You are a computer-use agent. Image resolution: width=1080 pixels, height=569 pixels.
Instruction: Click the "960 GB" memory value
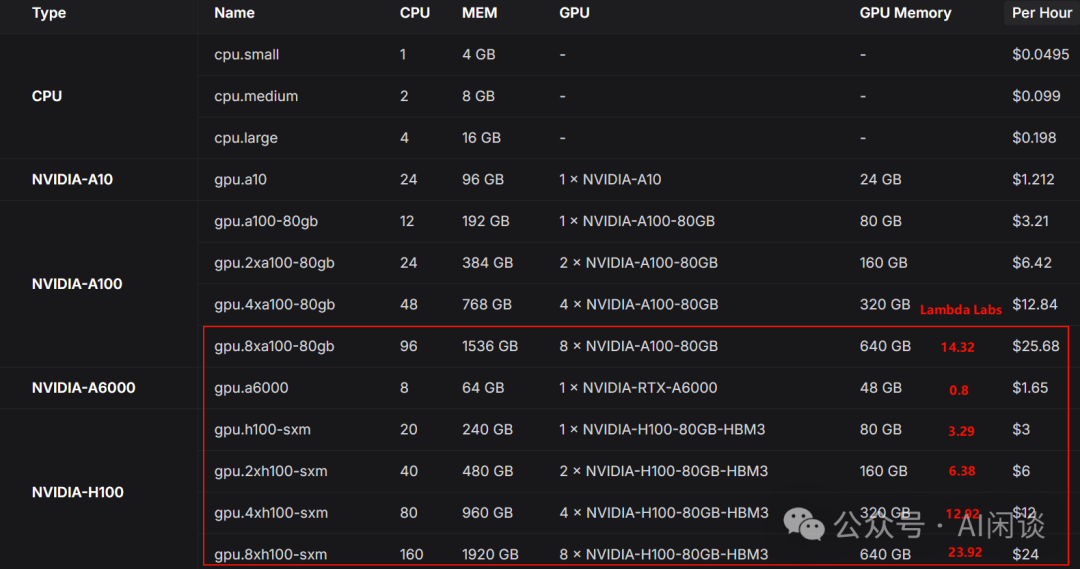click(x=487, y=513)
